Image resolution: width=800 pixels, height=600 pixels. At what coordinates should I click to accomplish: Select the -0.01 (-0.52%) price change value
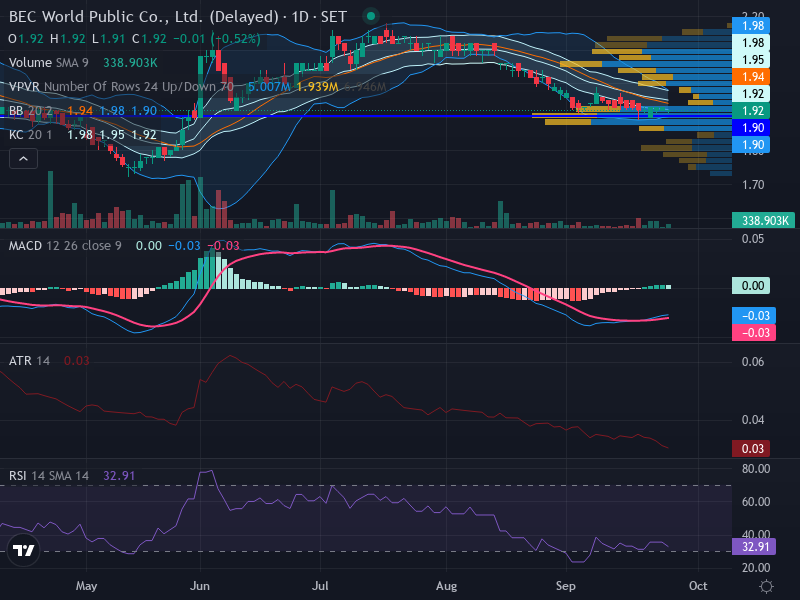(x=217, y=39)
